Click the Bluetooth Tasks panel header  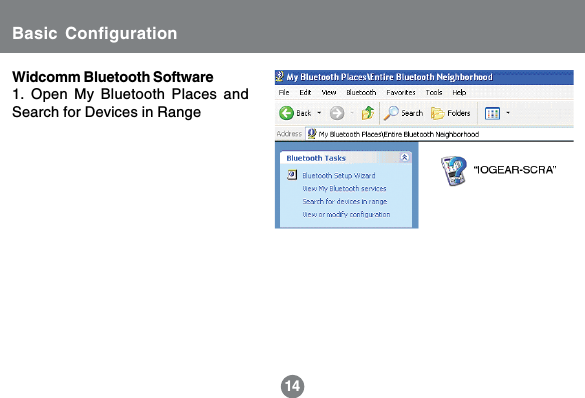pyautogui.click(x=346, y=158)
